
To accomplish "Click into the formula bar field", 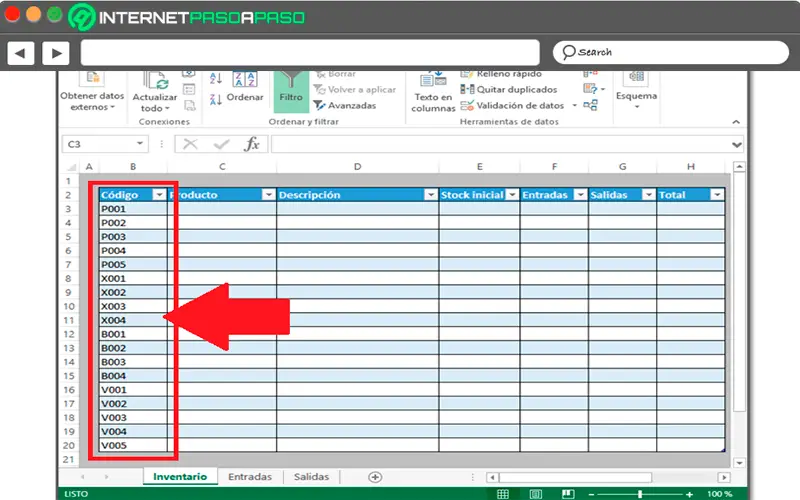I will tap(501, 144).
